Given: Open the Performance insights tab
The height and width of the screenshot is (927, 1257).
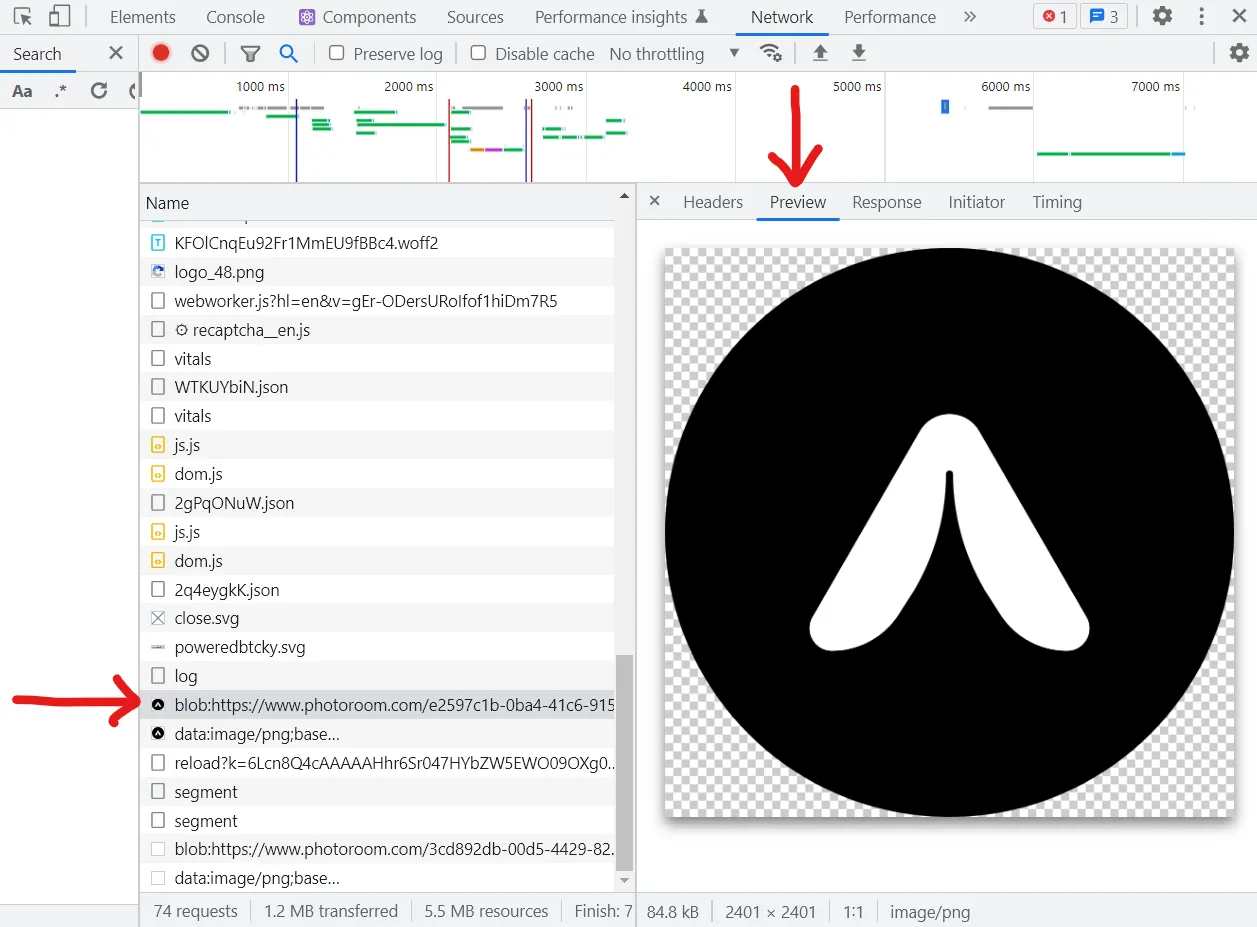Looking at the screenshot, I should pyautogui.click(x=621, y=17).
